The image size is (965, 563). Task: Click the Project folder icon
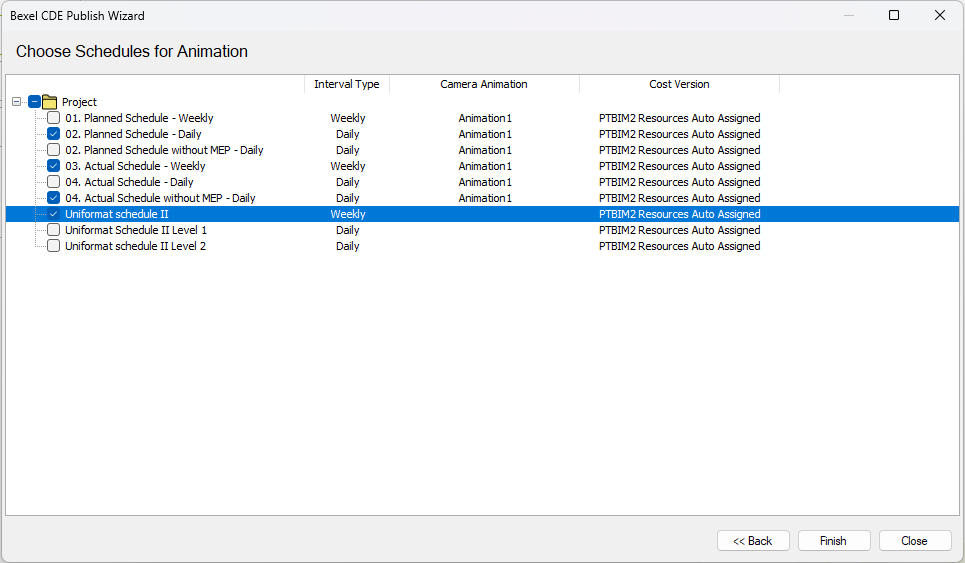pos(50,102)
